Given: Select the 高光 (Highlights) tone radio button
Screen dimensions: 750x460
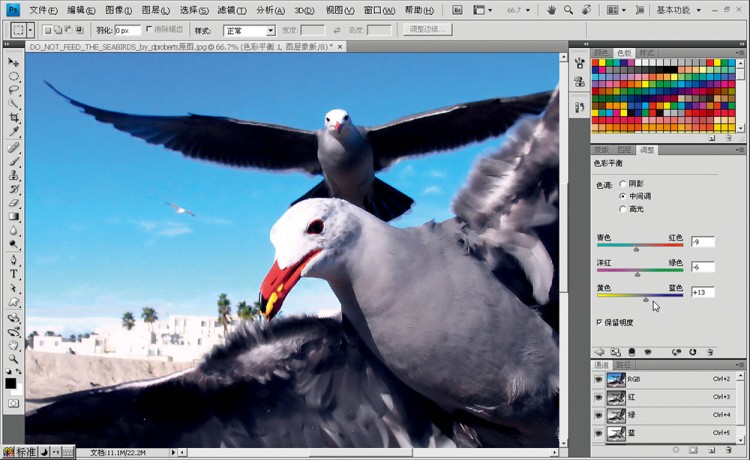Looking at the screenshot, I should click(x=623, y=210).
